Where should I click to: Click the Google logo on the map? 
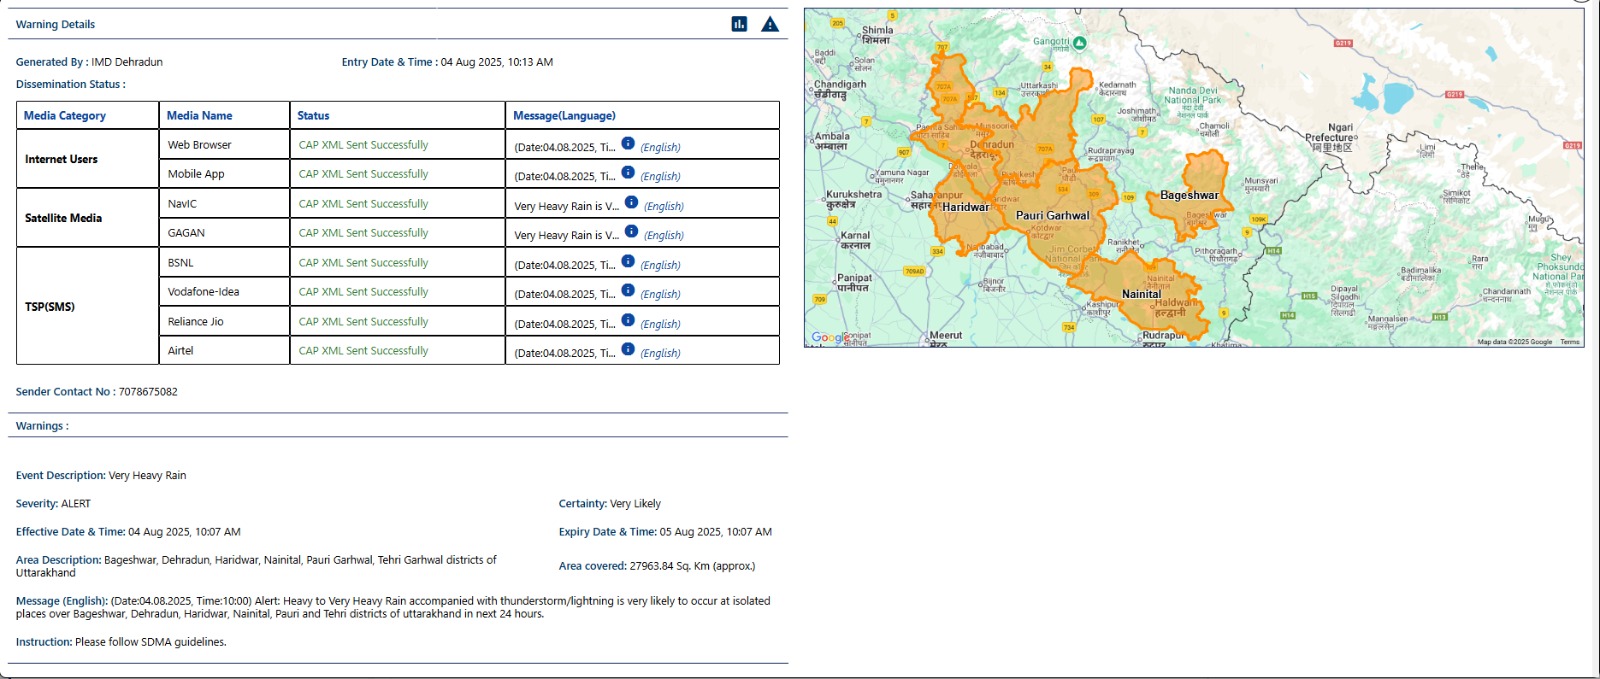[826, 338]
